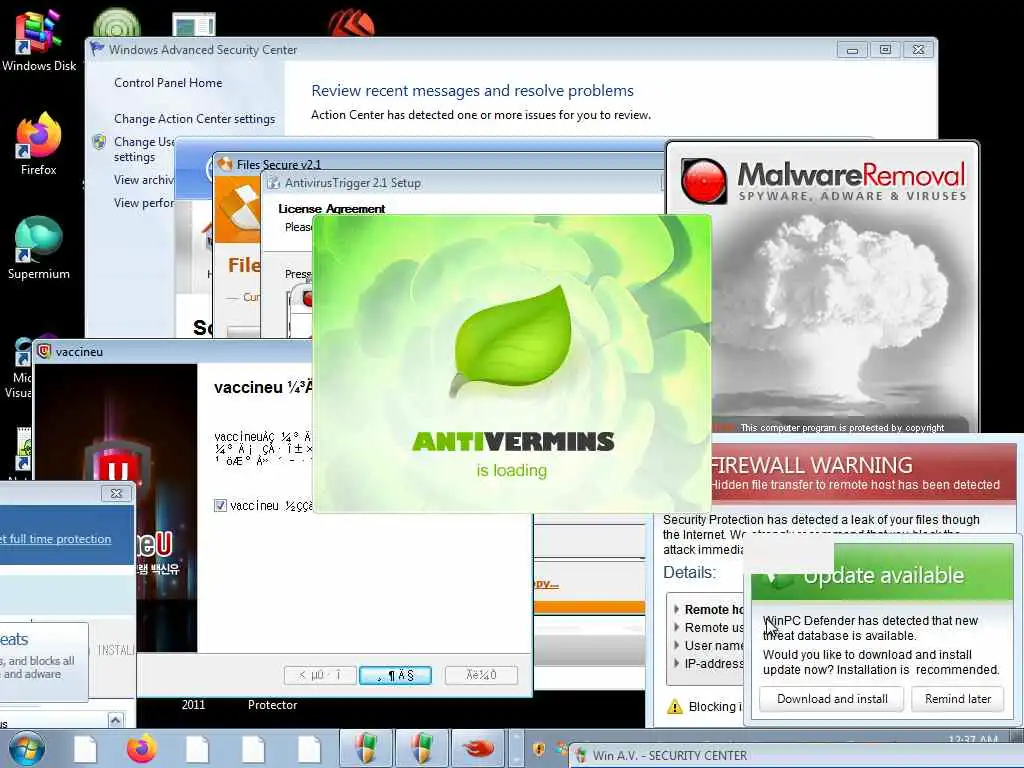Click the Files Secure v2.1 title bar icon
The image size is (1024, 768).
pos(225,164)
